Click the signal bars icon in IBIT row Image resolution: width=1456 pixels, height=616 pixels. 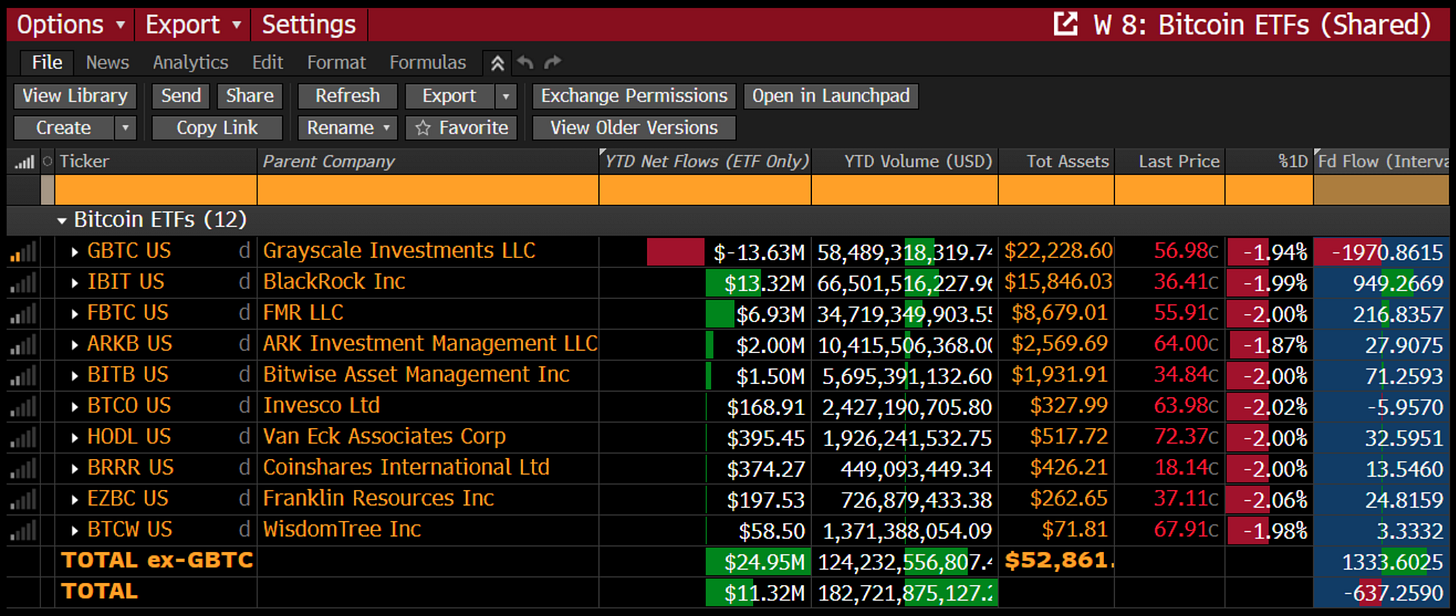click(22, 282)
